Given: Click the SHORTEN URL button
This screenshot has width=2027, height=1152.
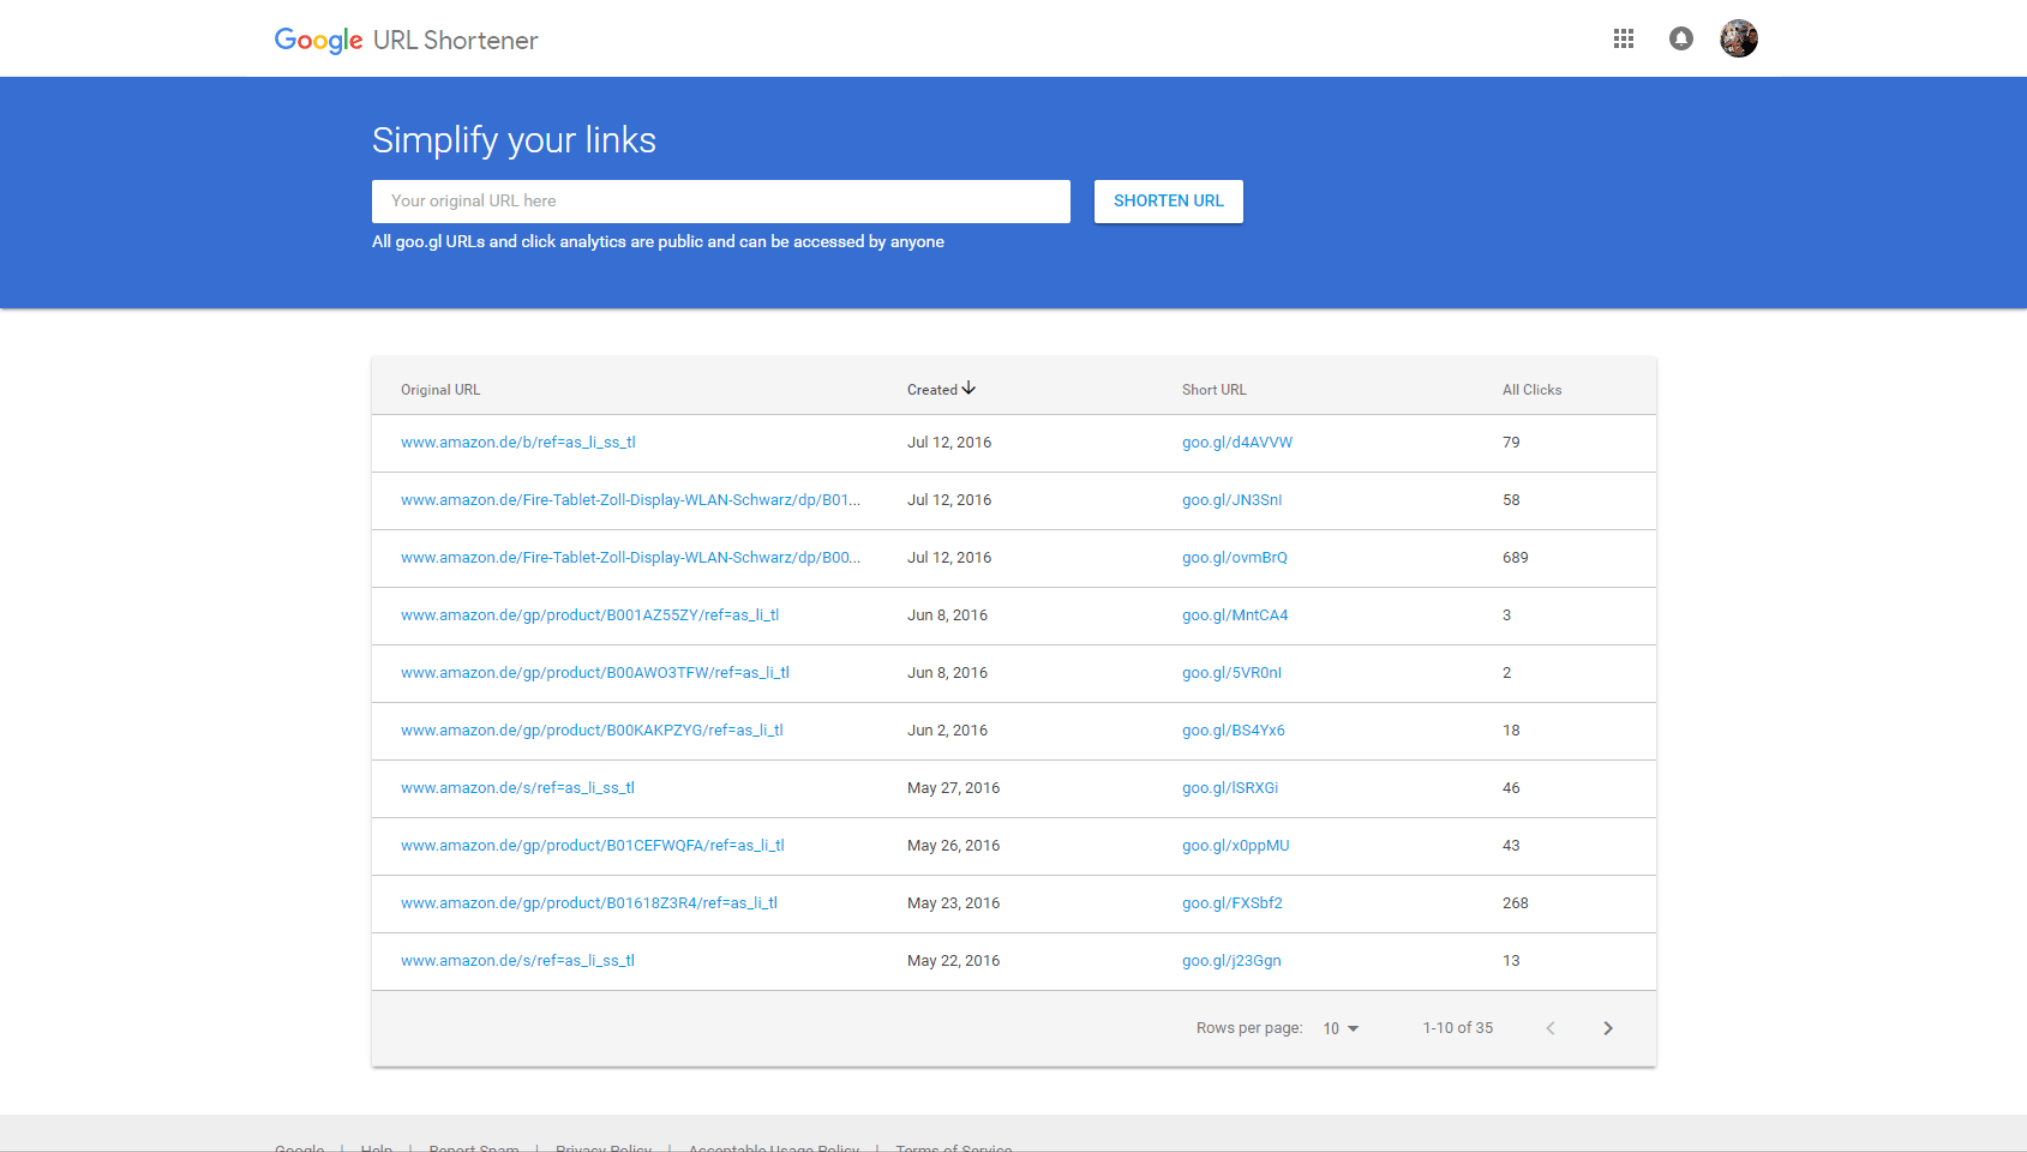Looking at the screenshot, I should pyautogui.click(x=1168, y=201).
